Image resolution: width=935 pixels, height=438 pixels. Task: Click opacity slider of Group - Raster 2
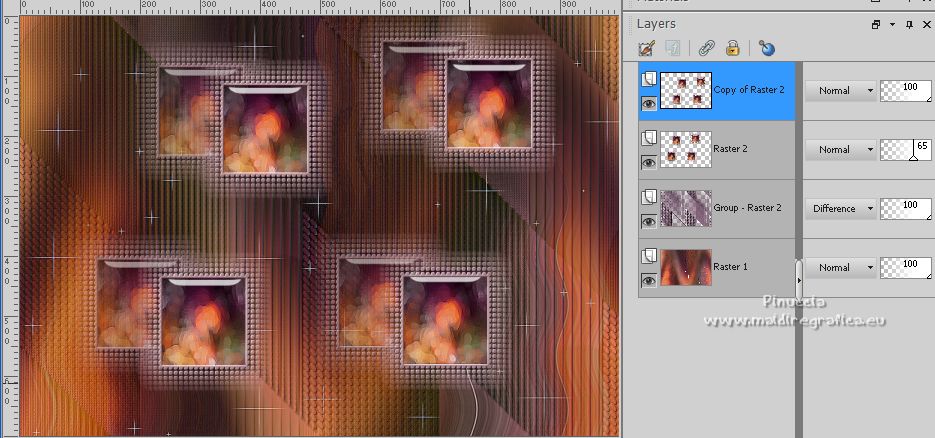(x=906, y=209)
